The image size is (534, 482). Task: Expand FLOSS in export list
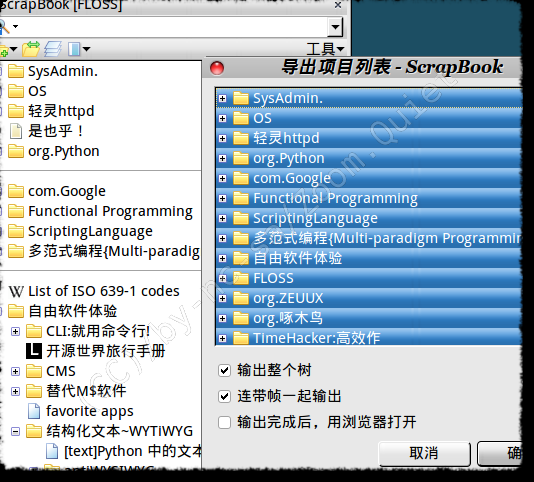[223, 278]
